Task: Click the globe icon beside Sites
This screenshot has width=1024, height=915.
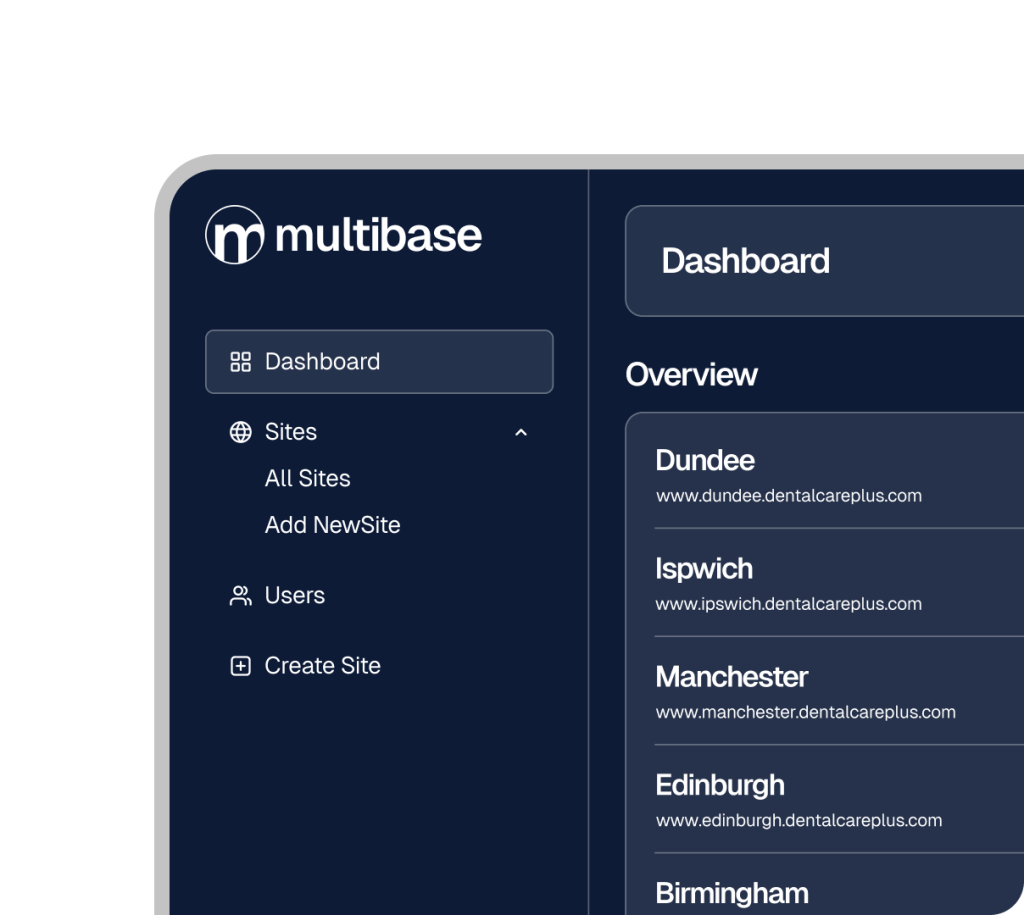Action: (240, 432)
